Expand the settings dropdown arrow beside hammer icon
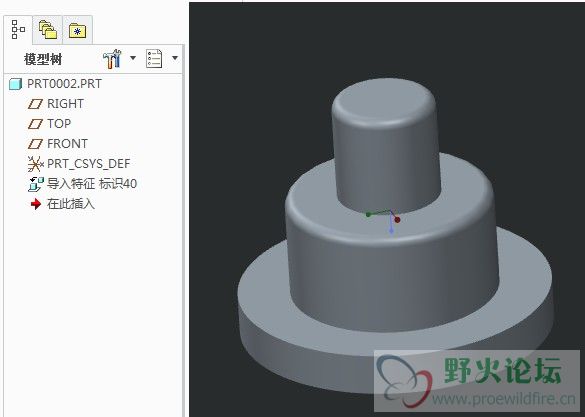Viewport: 585px width, 417px height. (133, 58)
